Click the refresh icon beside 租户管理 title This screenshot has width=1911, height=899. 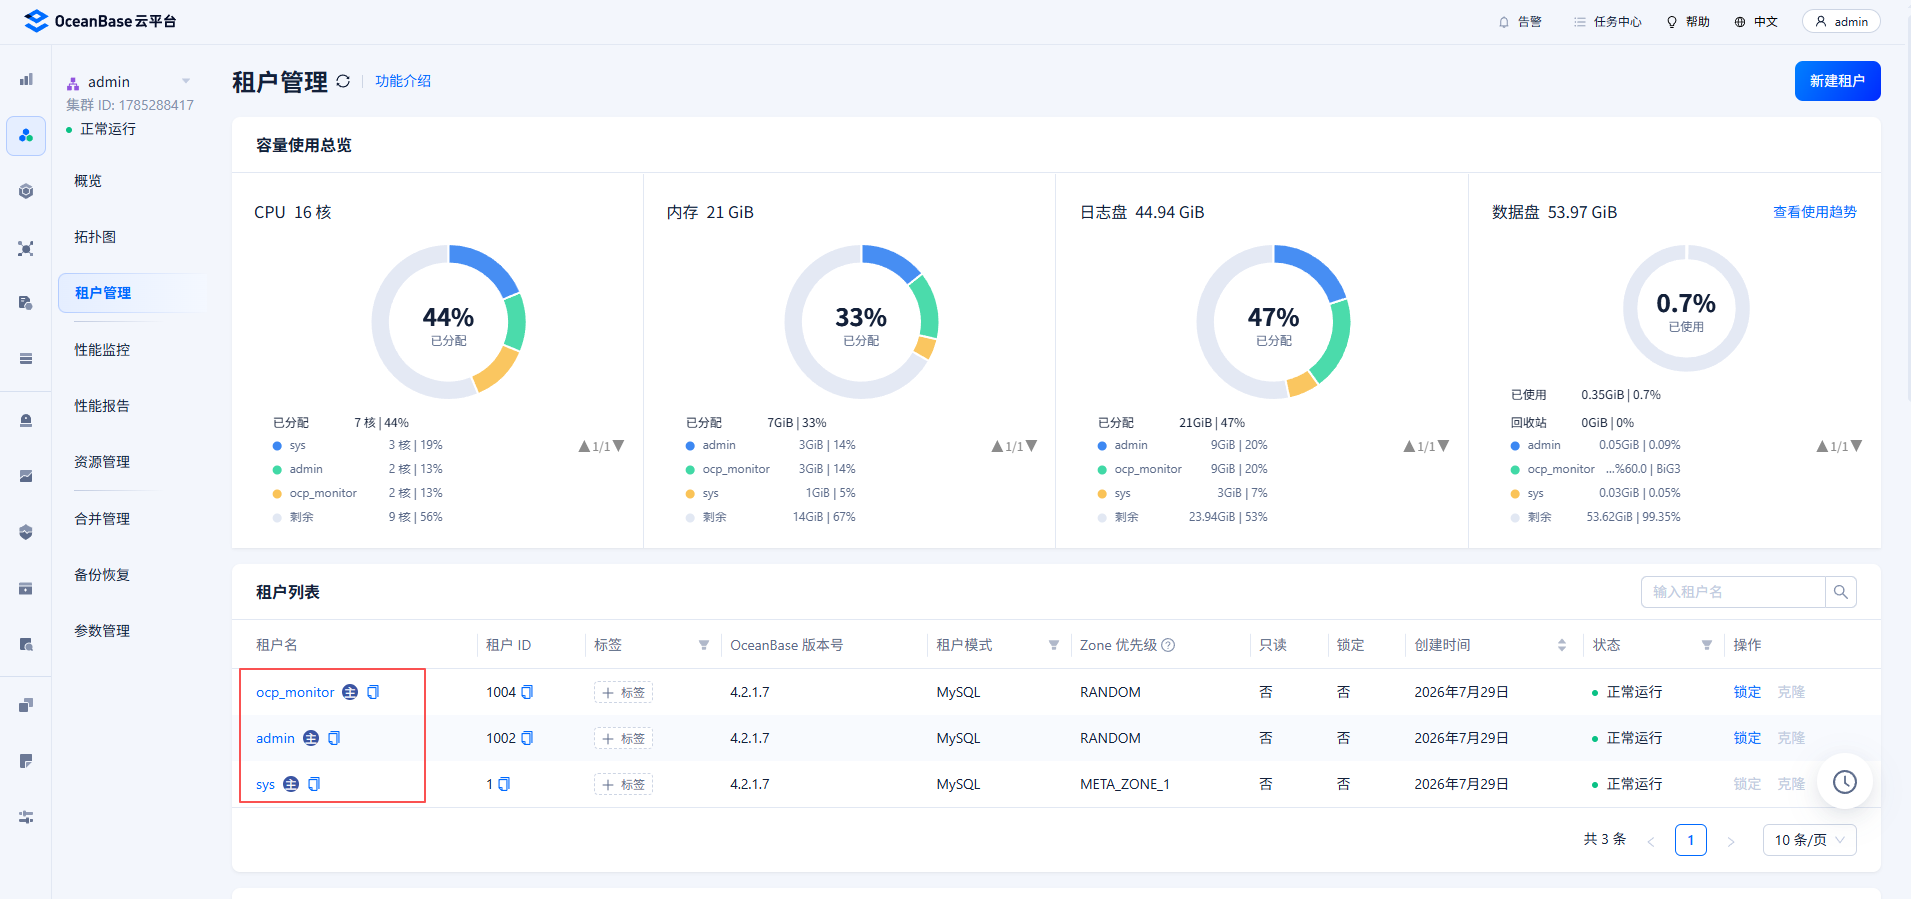[x=343, y=81]
